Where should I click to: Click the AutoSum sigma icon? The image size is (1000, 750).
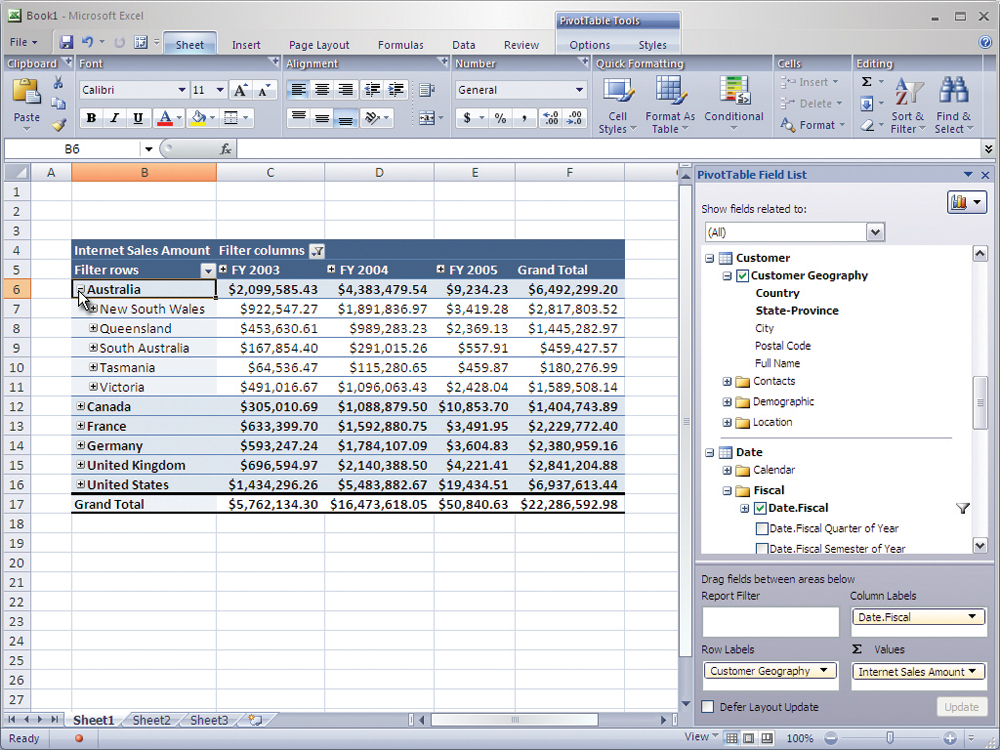pos(867,82)
